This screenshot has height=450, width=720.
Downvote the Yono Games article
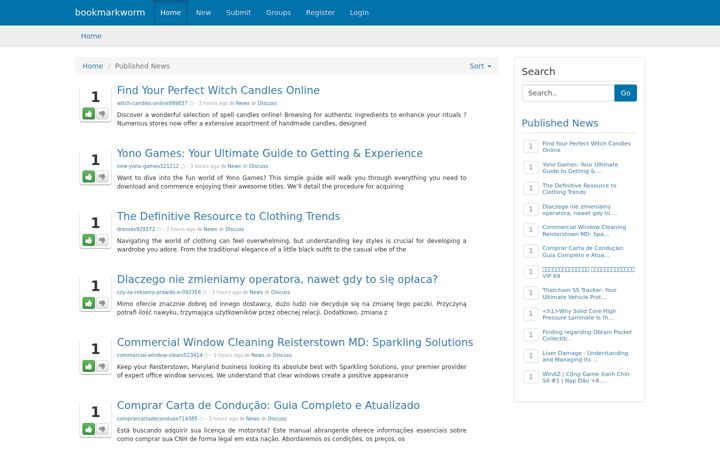[x=102, y=176]
